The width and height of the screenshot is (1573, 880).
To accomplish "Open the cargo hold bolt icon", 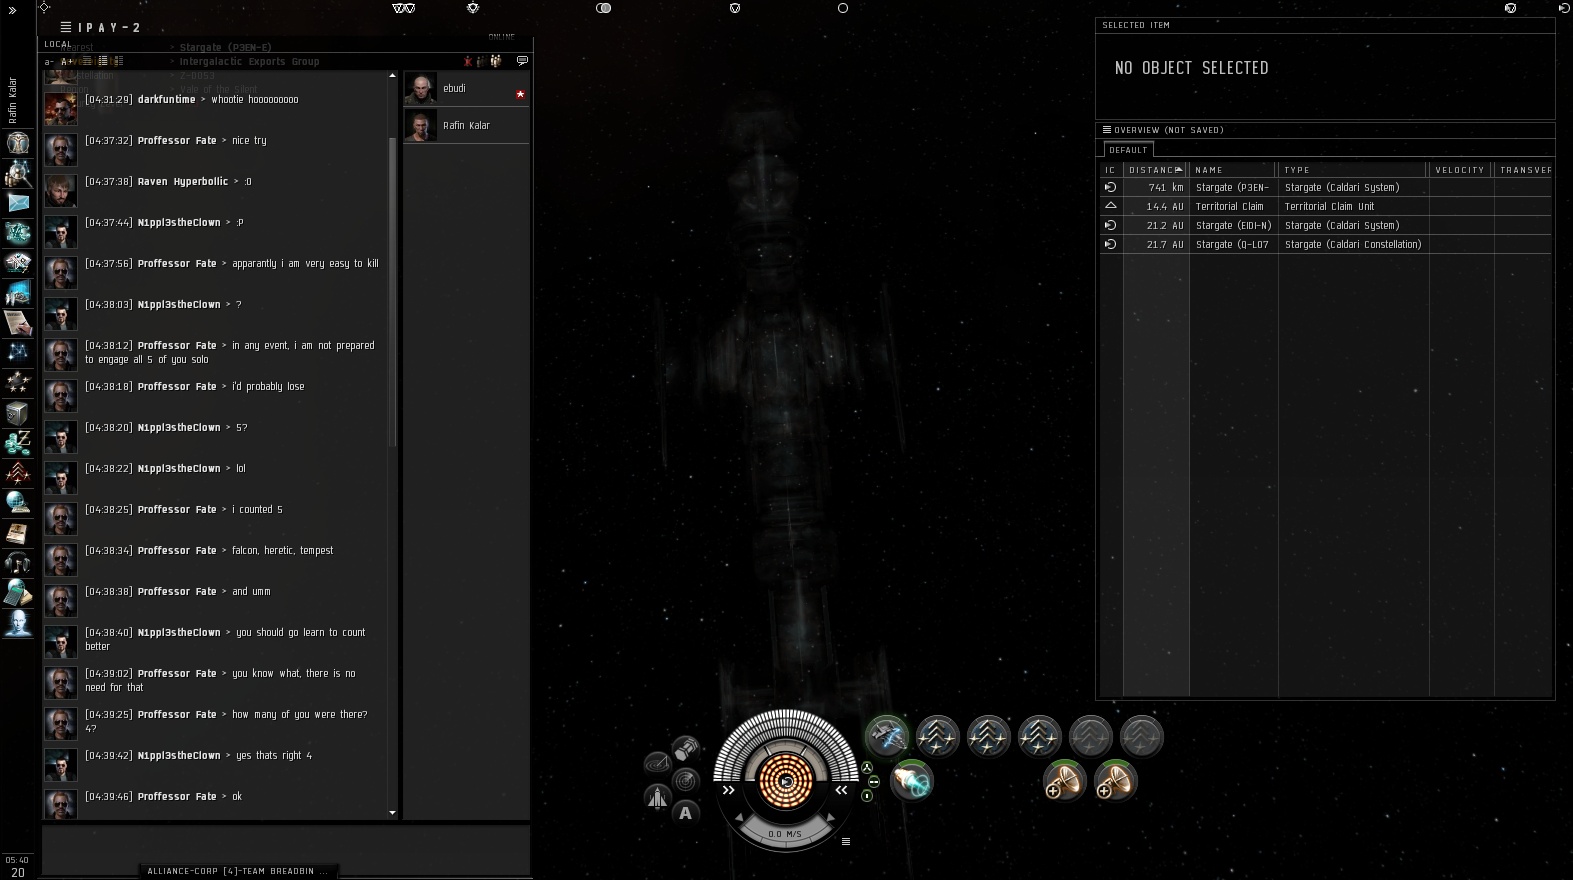I will click(x=686, y=748).
